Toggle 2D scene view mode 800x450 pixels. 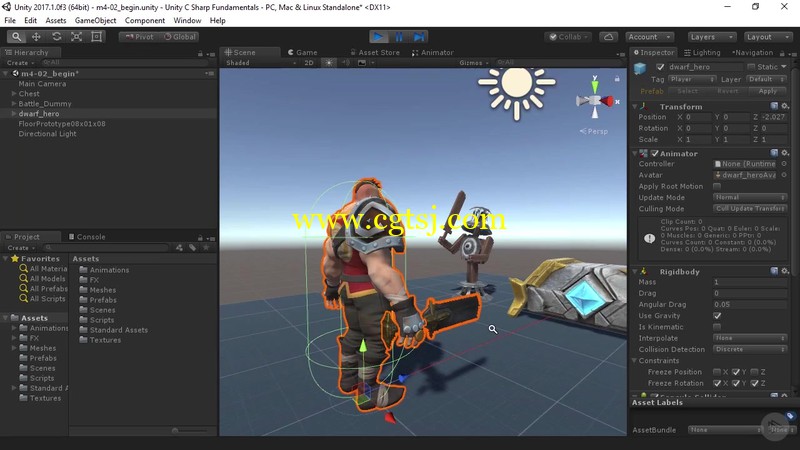[309, 63]
